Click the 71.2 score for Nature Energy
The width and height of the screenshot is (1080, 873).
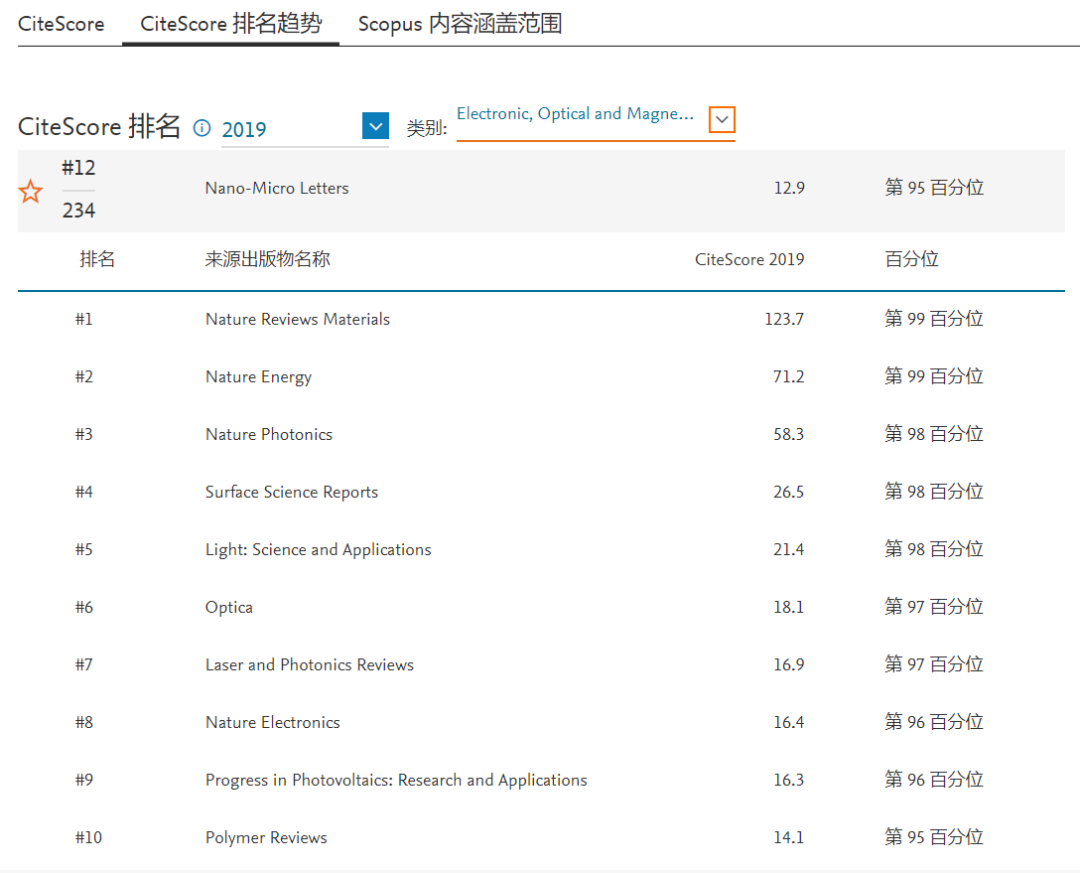pos(788,377)
